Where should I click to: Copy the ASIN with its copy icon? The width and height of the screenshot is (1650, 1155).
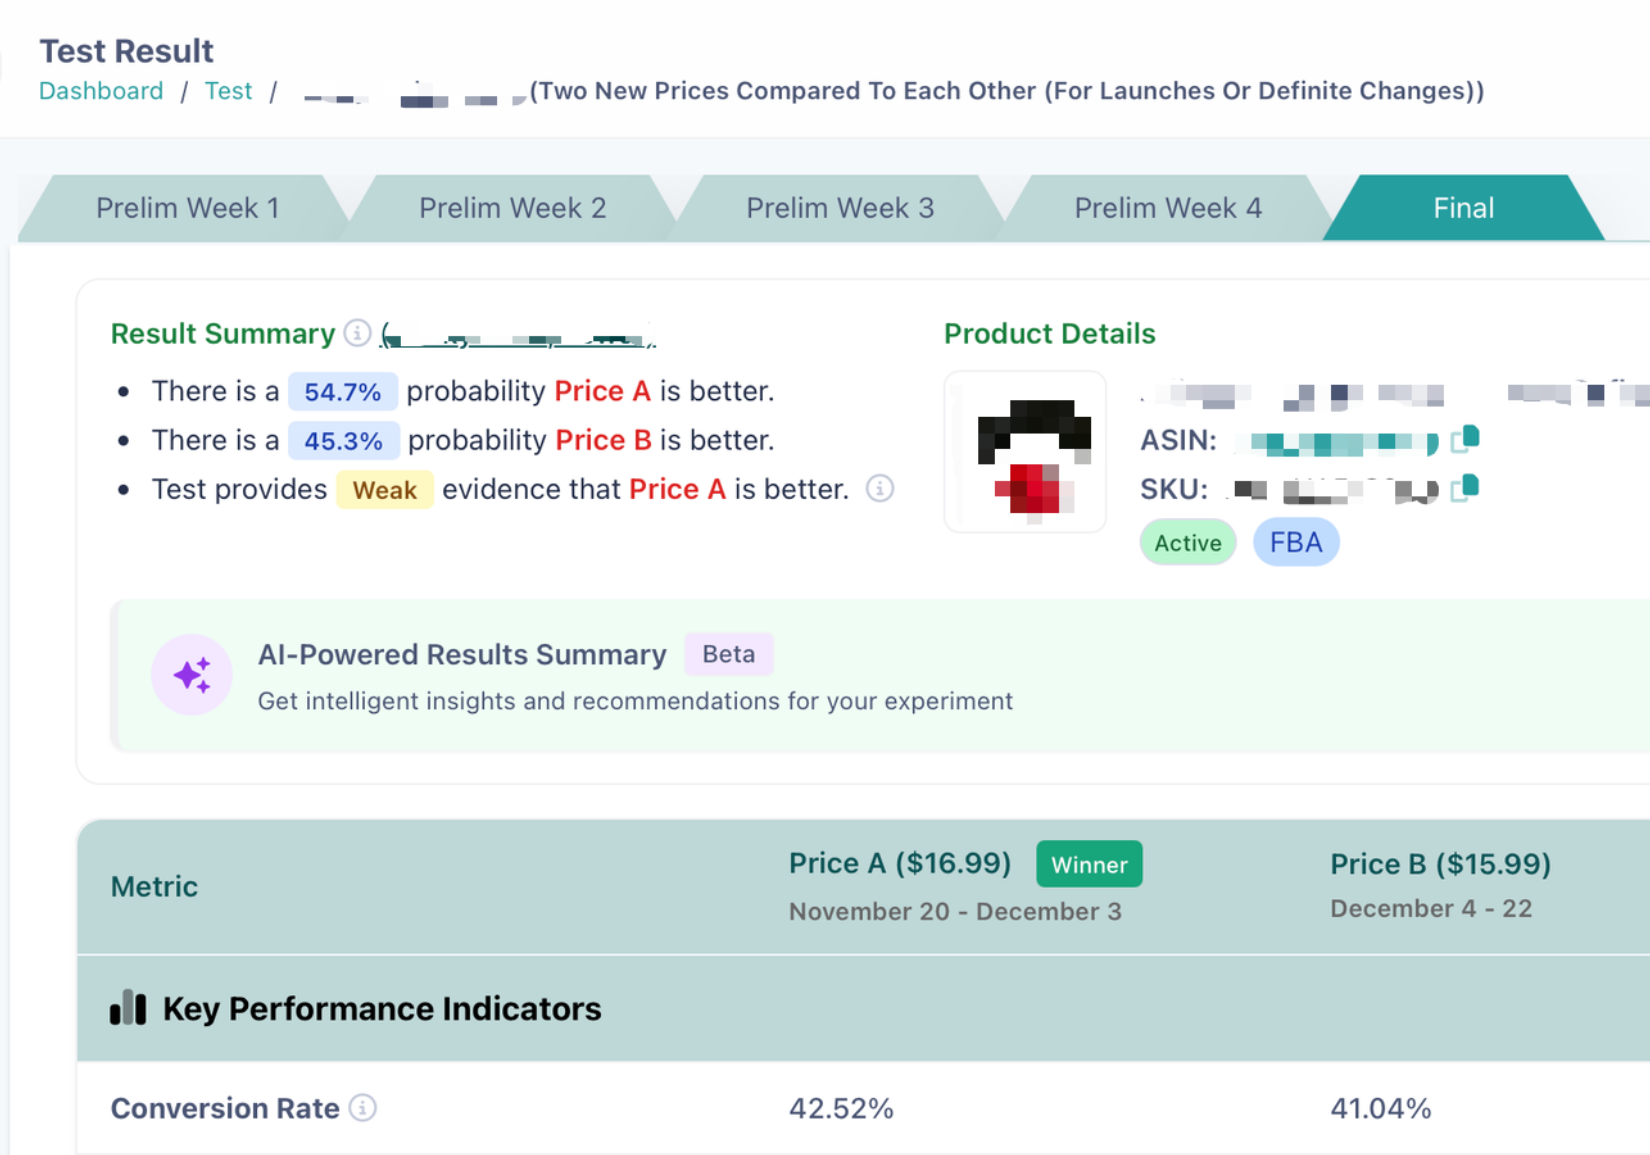tap(1466, 439)
